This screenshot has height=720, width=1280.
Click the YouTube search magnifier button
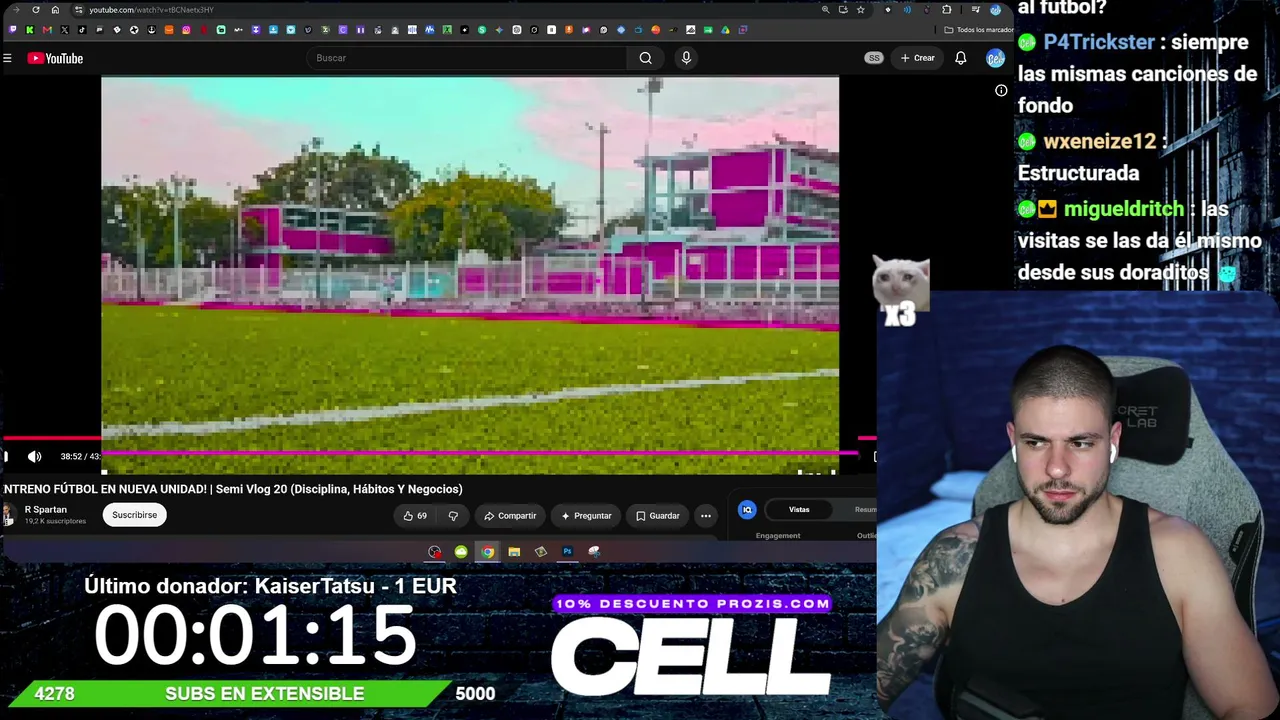646,58
